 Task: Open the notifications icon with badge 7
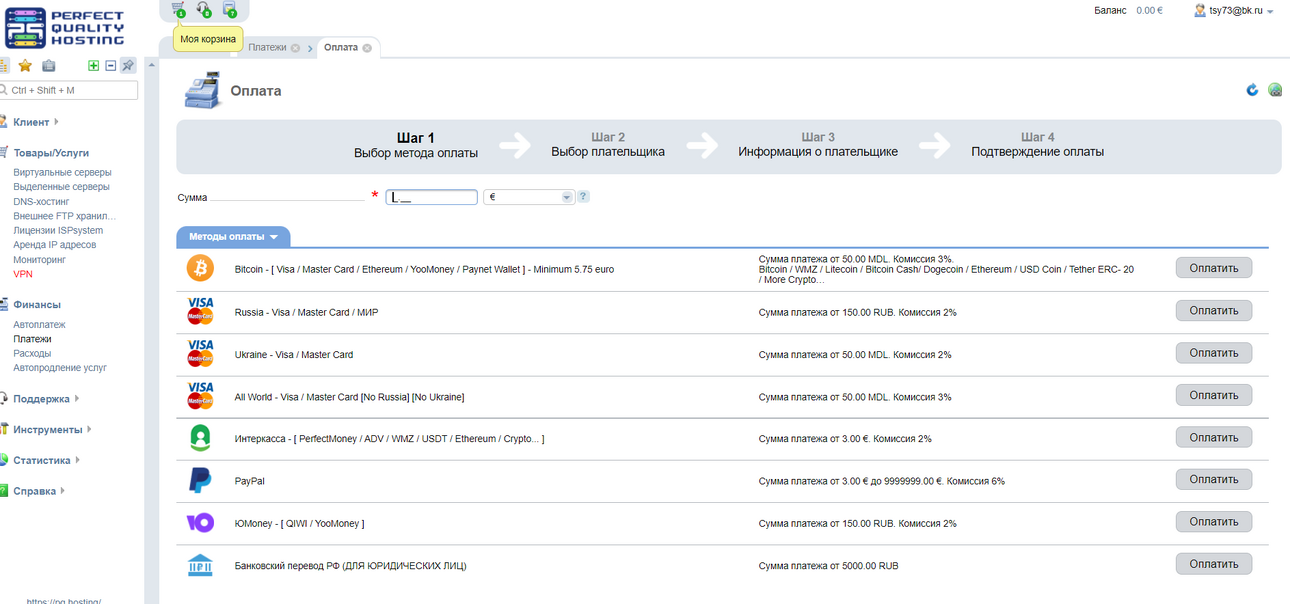[229, 9]
